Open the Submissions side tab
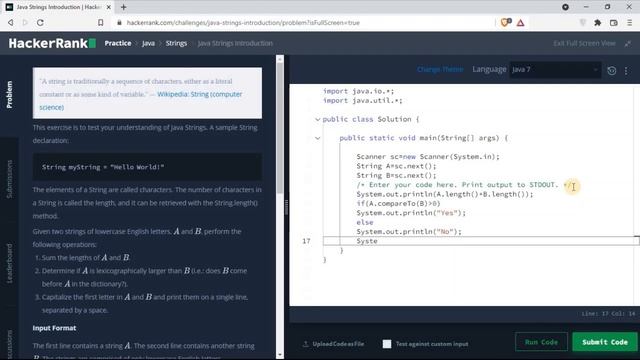Screen dimensions: 640x360 [9, 179]
